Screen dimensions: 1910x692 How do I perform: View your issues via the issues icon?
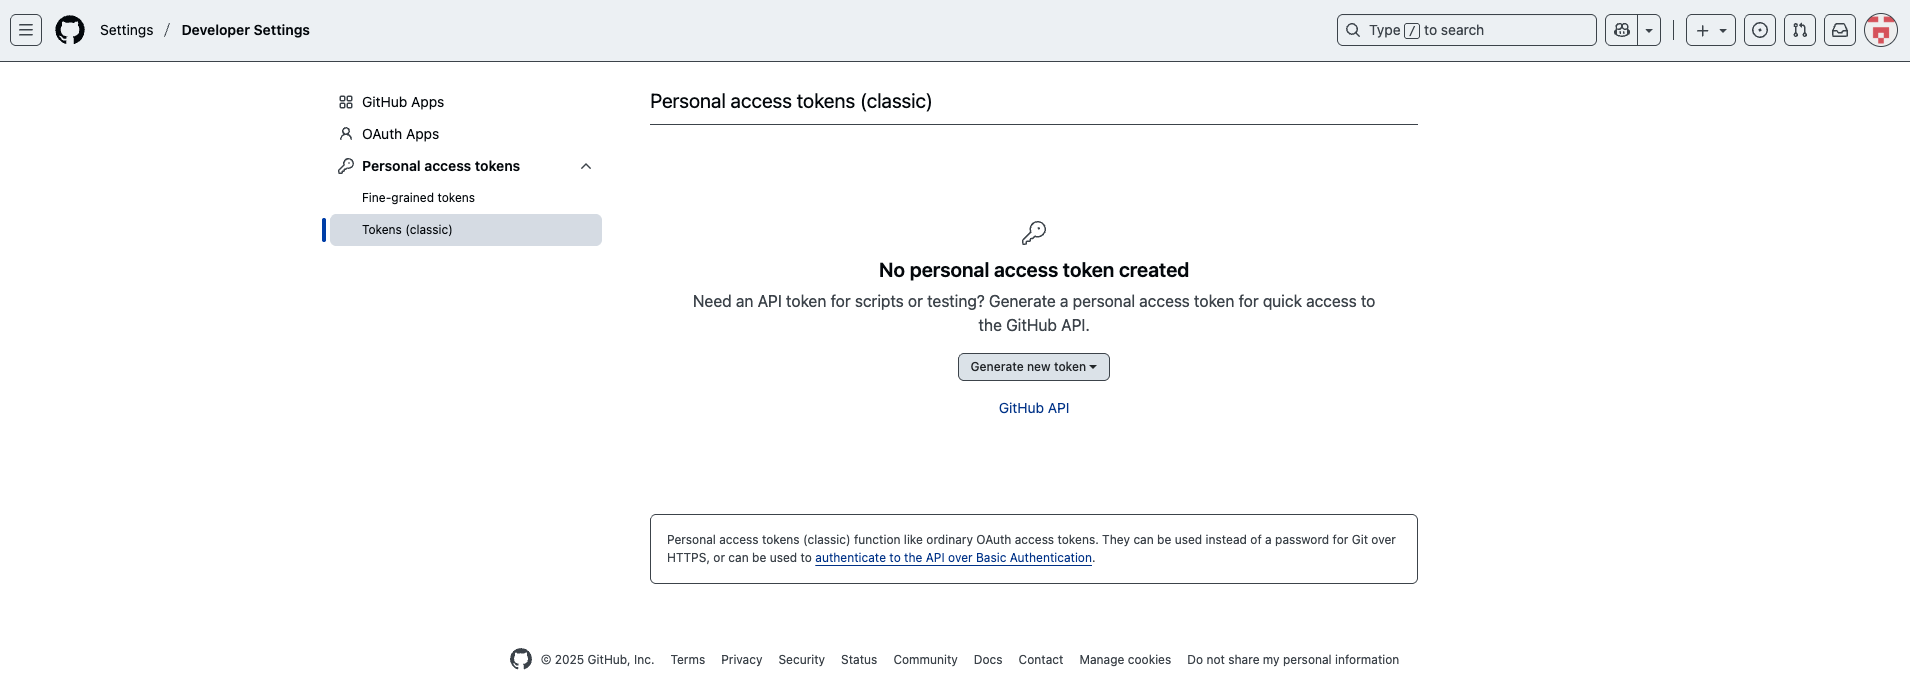(x=1760, y=30)
